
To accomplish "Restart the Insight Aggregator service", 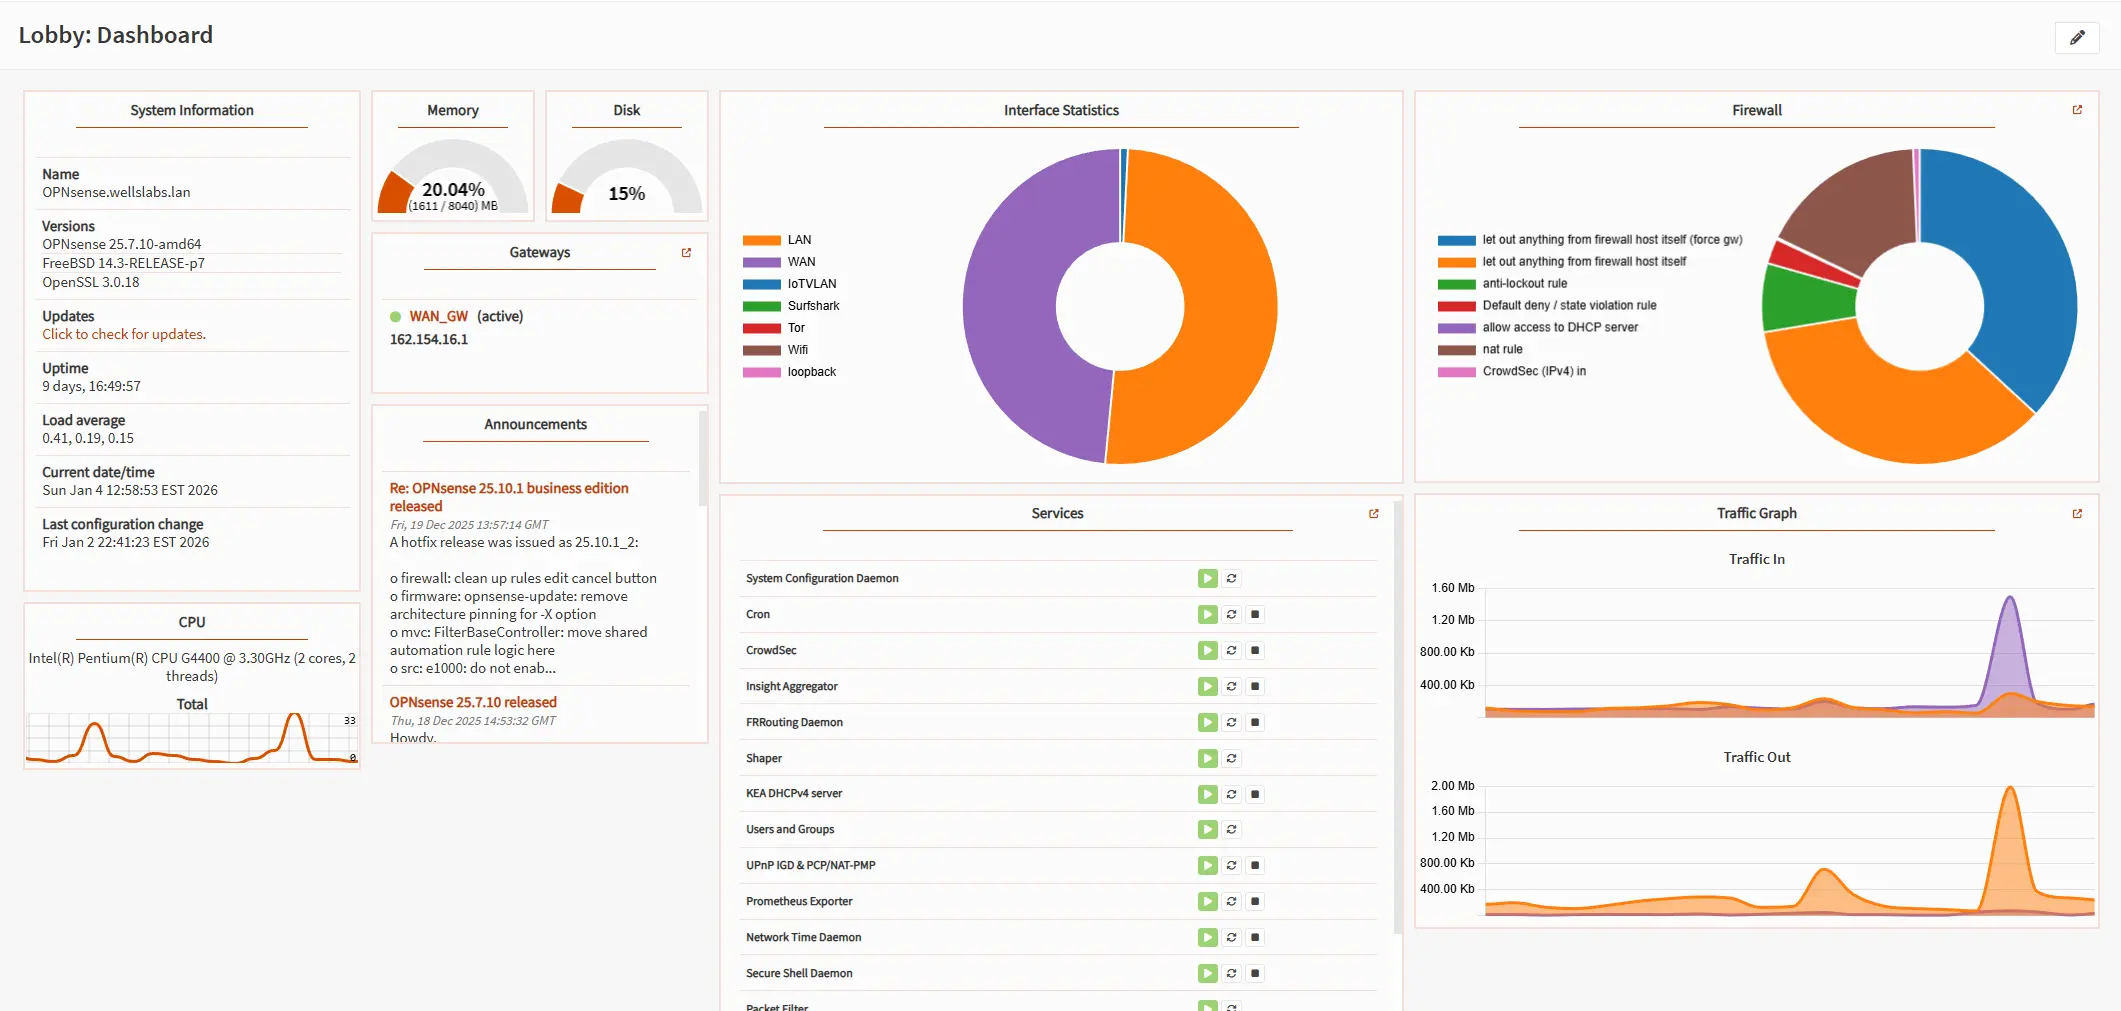I will point(1231,686).
